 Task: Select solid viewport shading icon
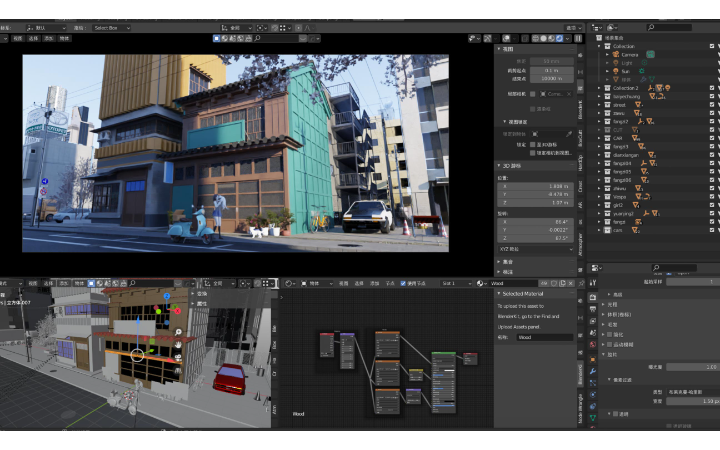543,39
